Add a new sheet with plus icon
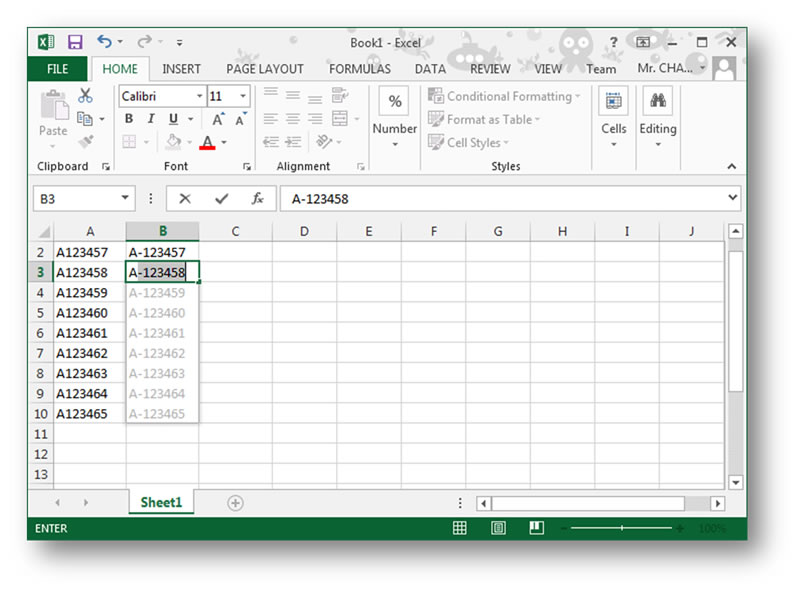Image resolution: width=800 pixels, height=593 pixels. pos(236,503)
